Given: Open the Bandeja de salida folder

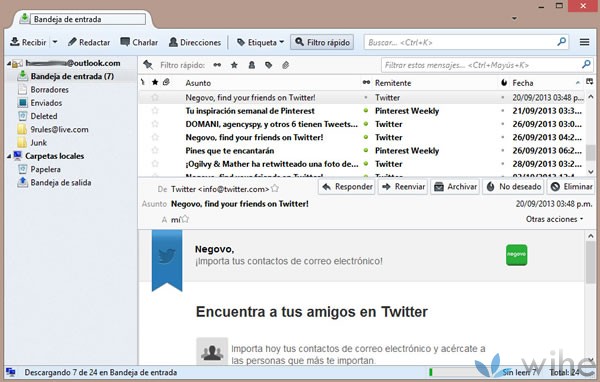Looking at the screenshot, I should click(60, 183).
